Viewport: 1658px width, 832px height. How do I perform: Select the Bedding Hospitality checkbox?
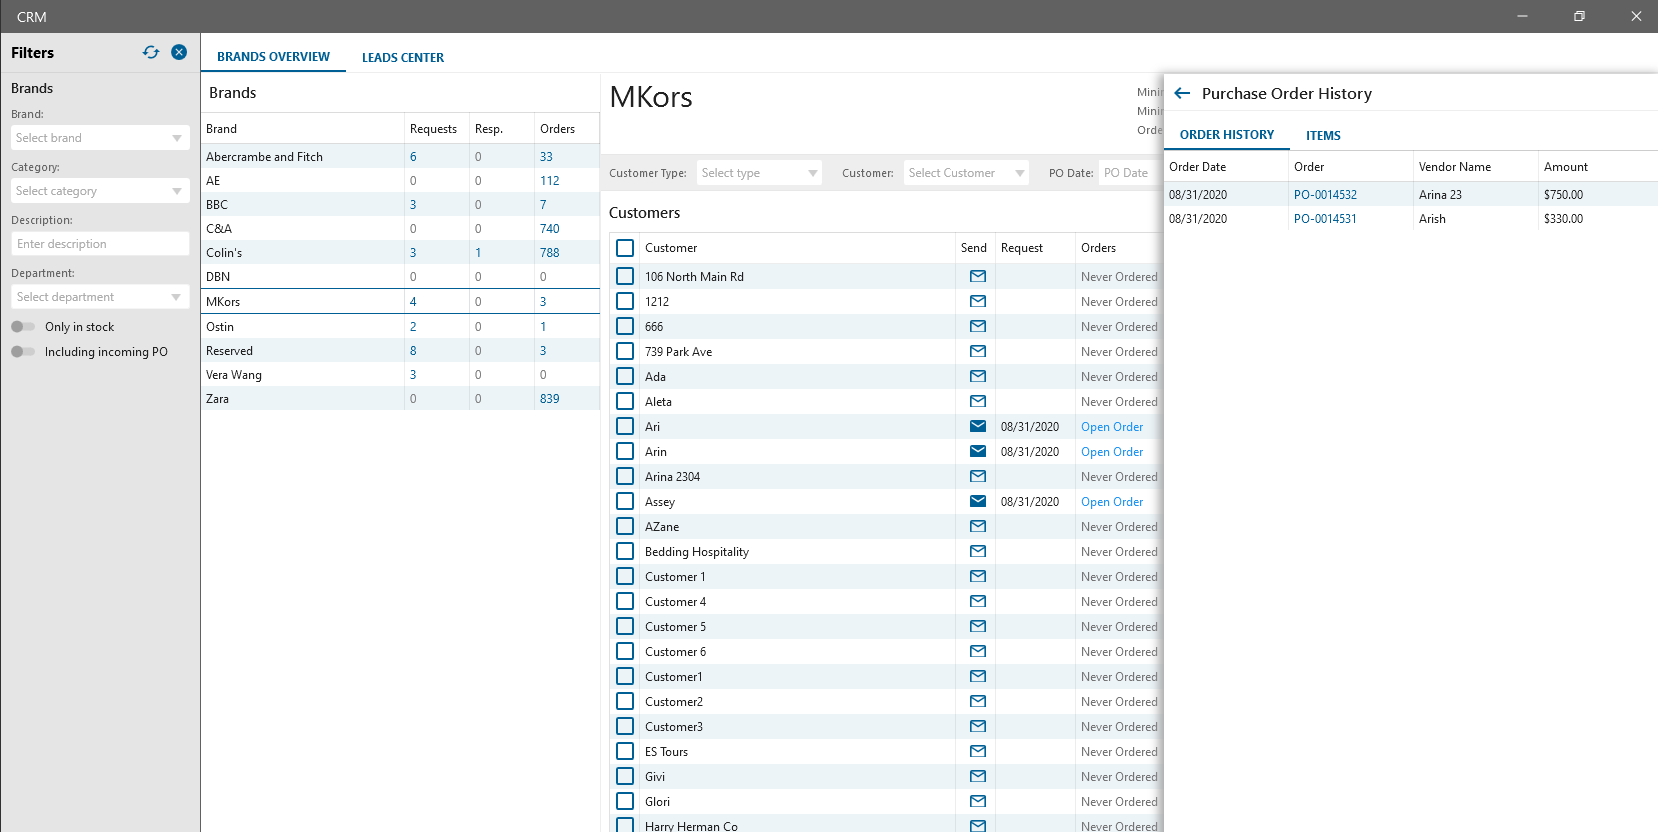pos(625,551)
